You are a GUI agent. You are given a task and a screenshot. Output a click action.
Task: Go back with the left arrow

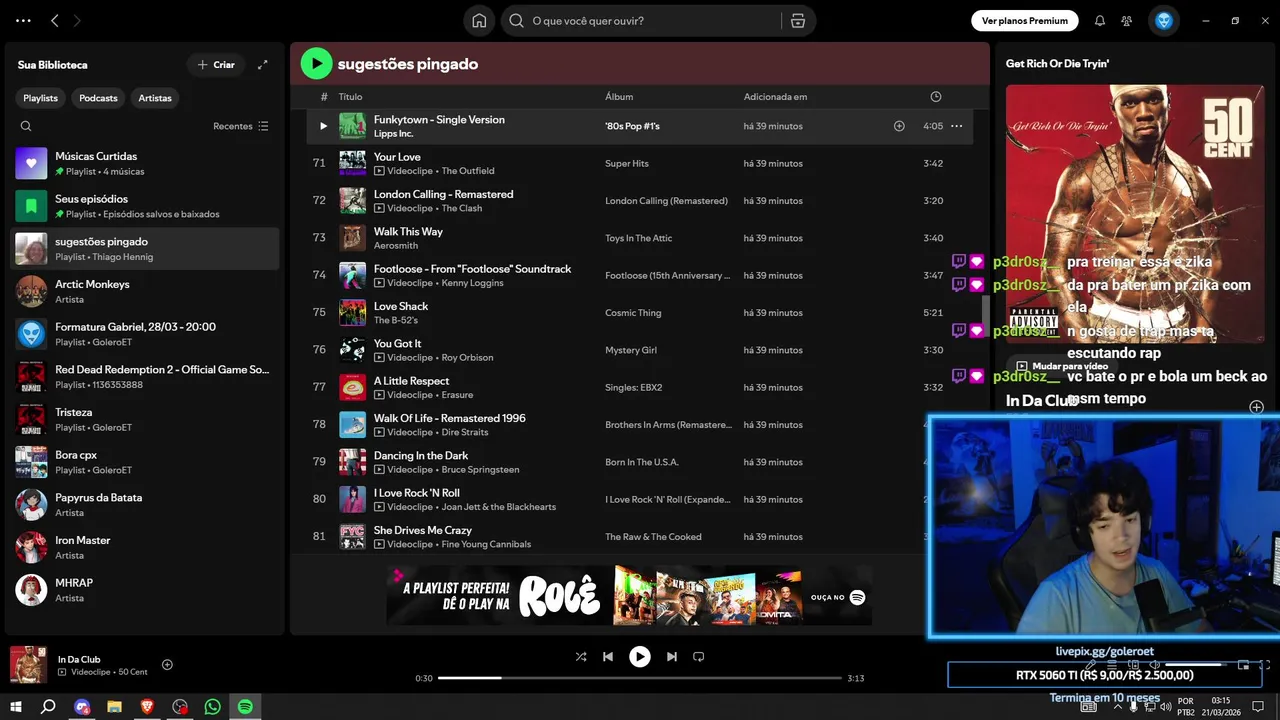[x=55, y=21]
